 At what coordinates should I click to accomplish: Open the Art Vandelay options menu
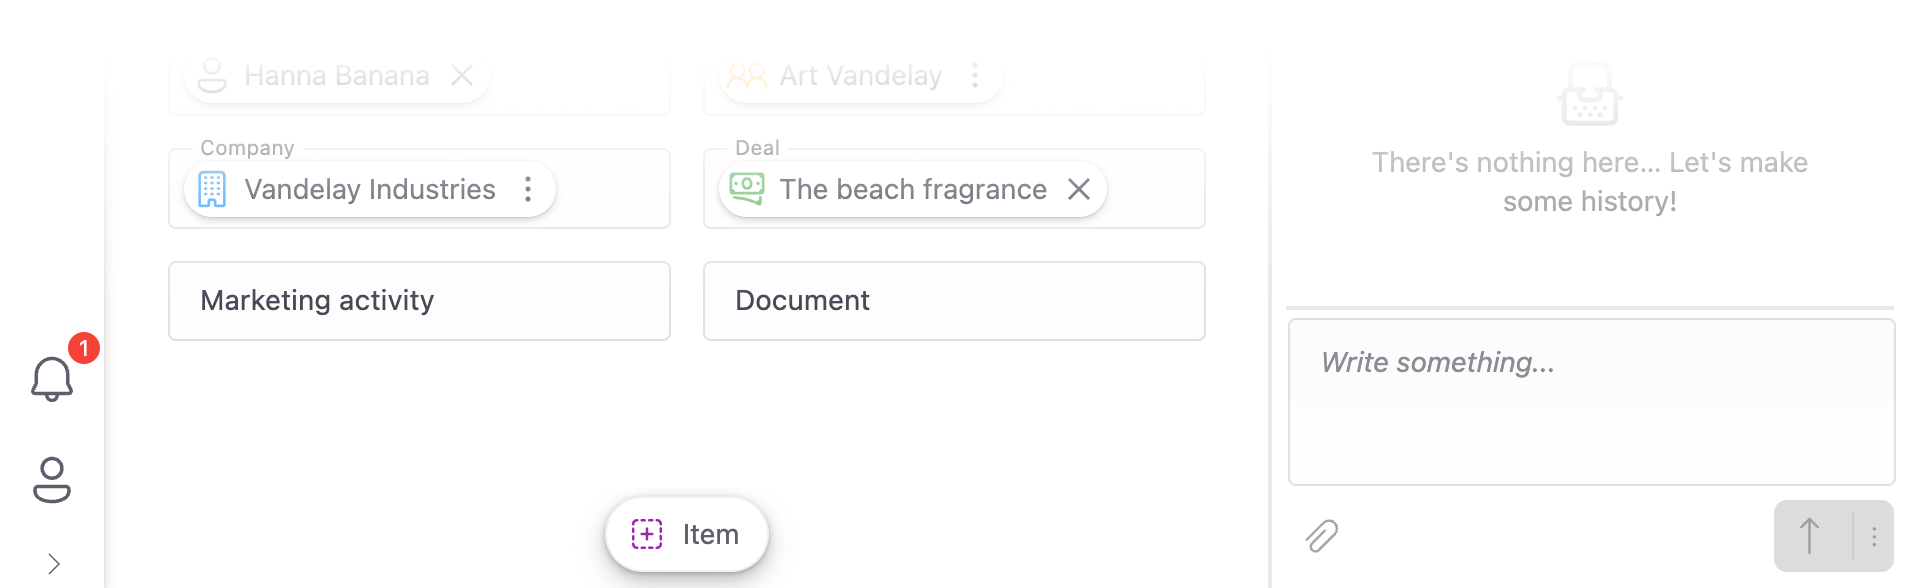tap(975, 75)
